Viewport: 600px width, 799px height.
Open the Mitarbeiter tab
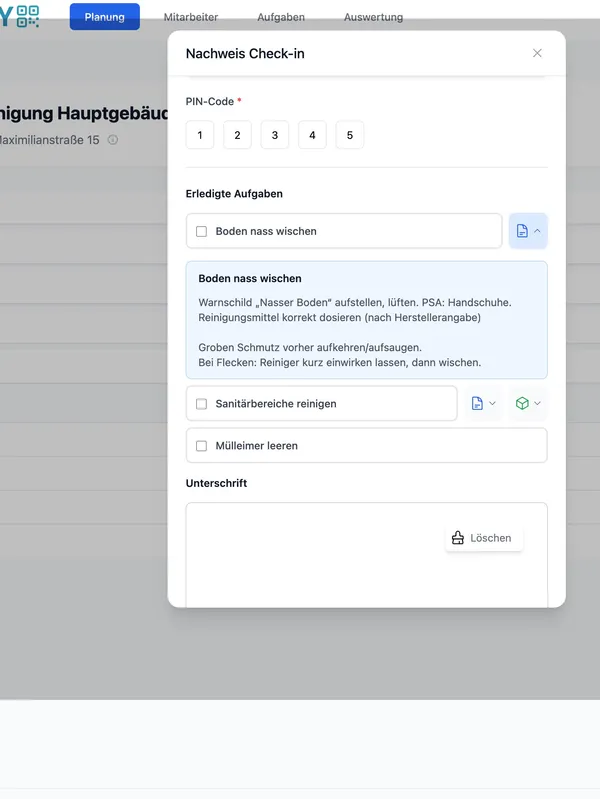[191, 17]
